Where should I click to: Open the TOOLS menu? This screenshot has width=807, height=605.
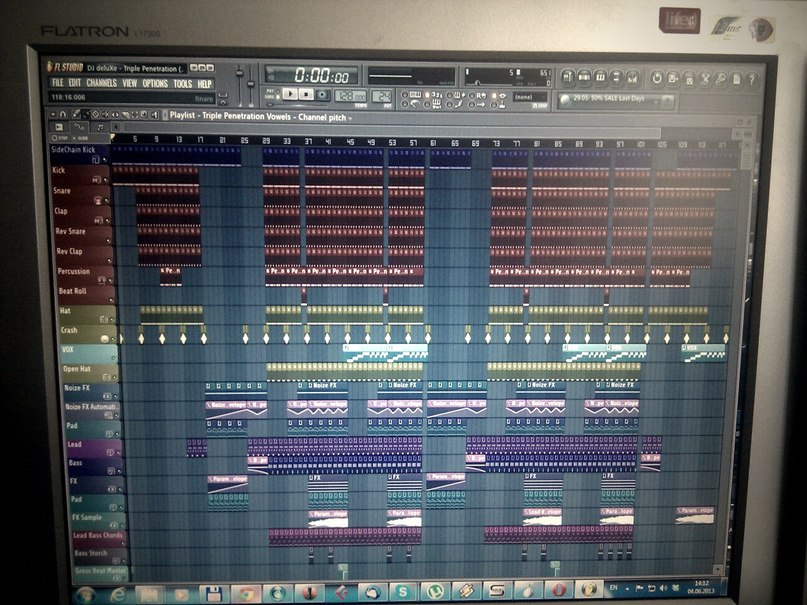tap(183, 83)
